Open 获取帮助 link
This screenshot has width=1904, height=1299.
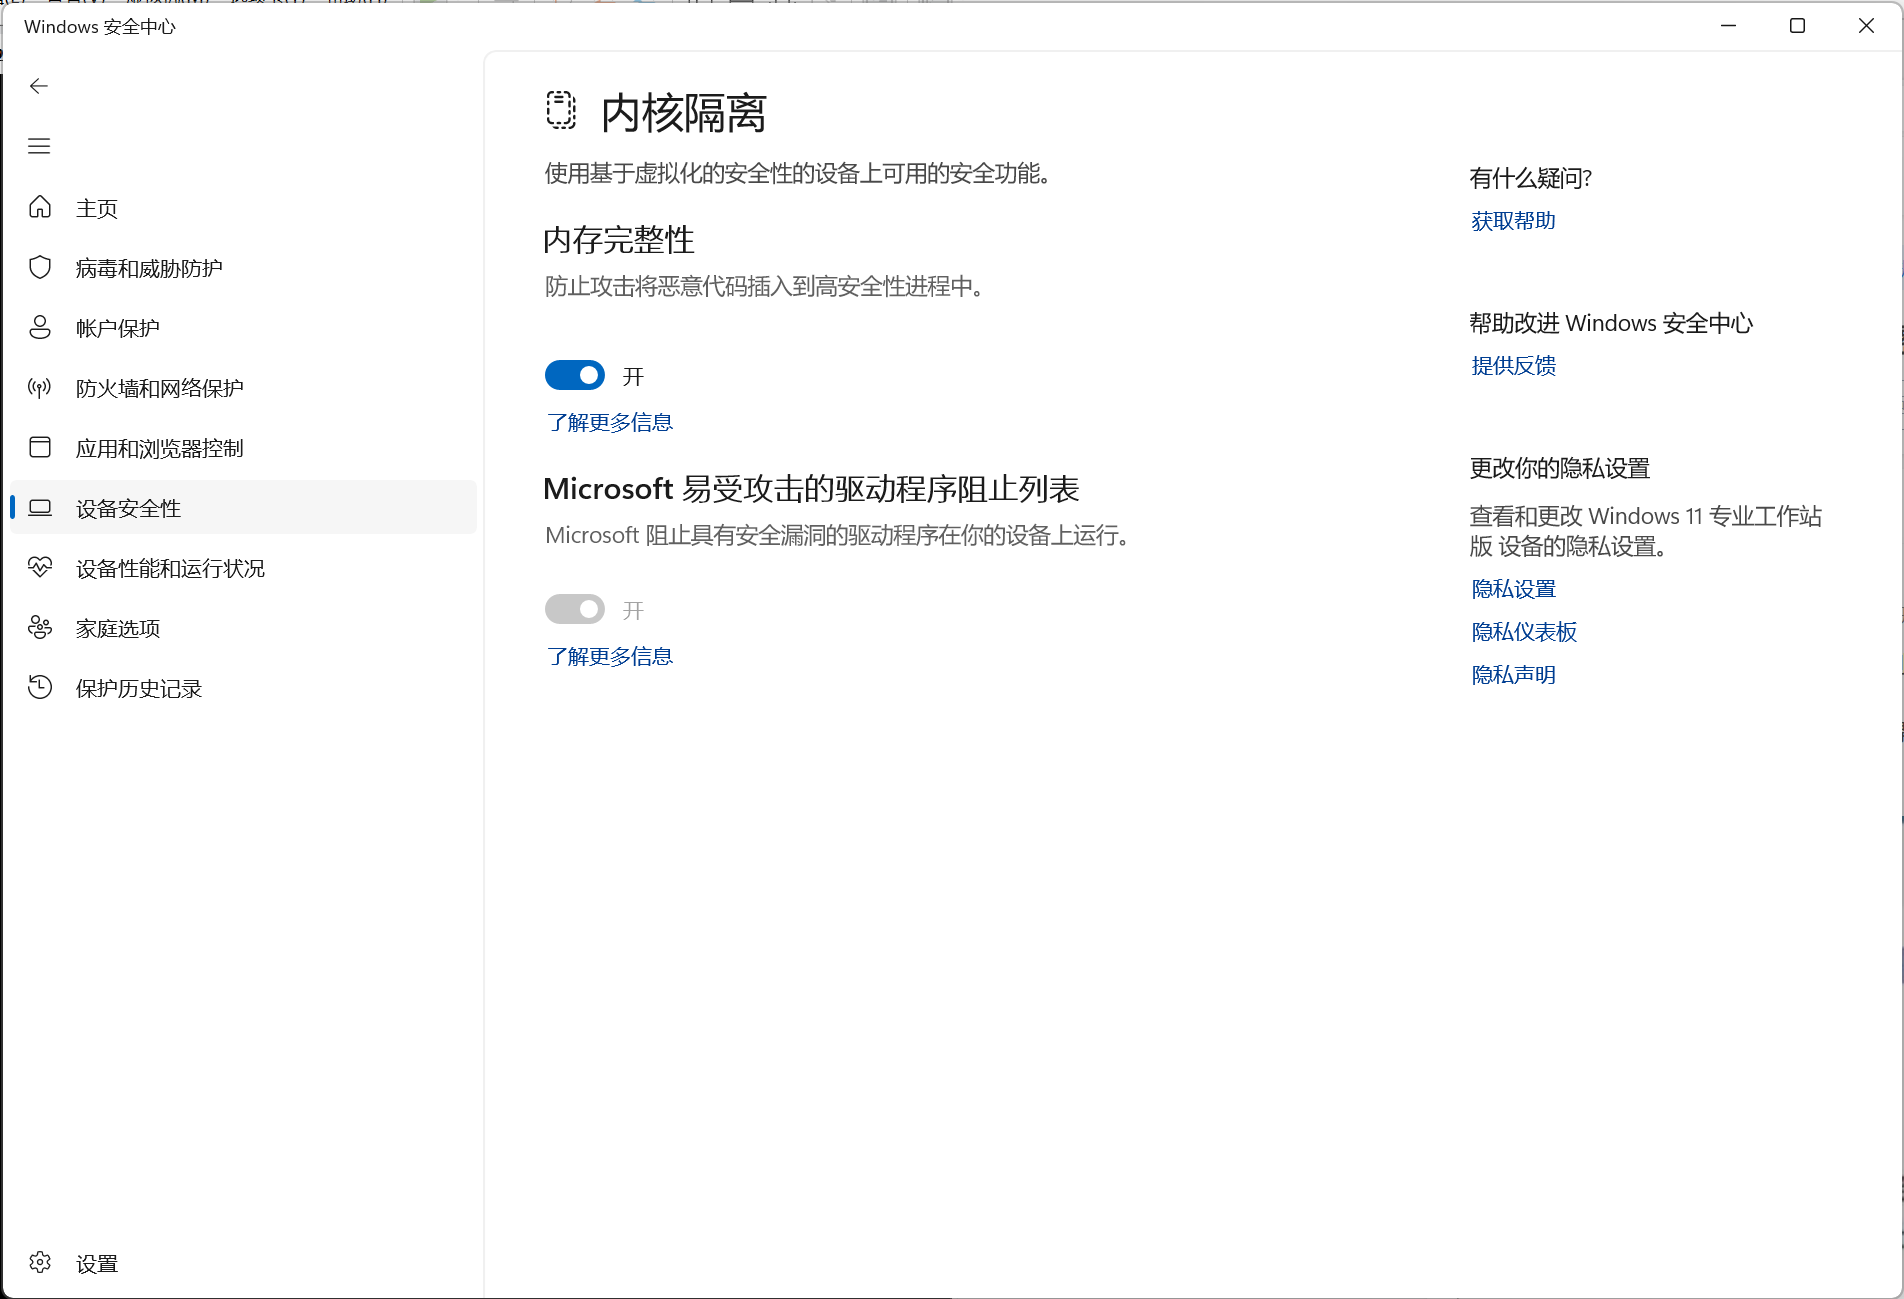point(1512,220)
